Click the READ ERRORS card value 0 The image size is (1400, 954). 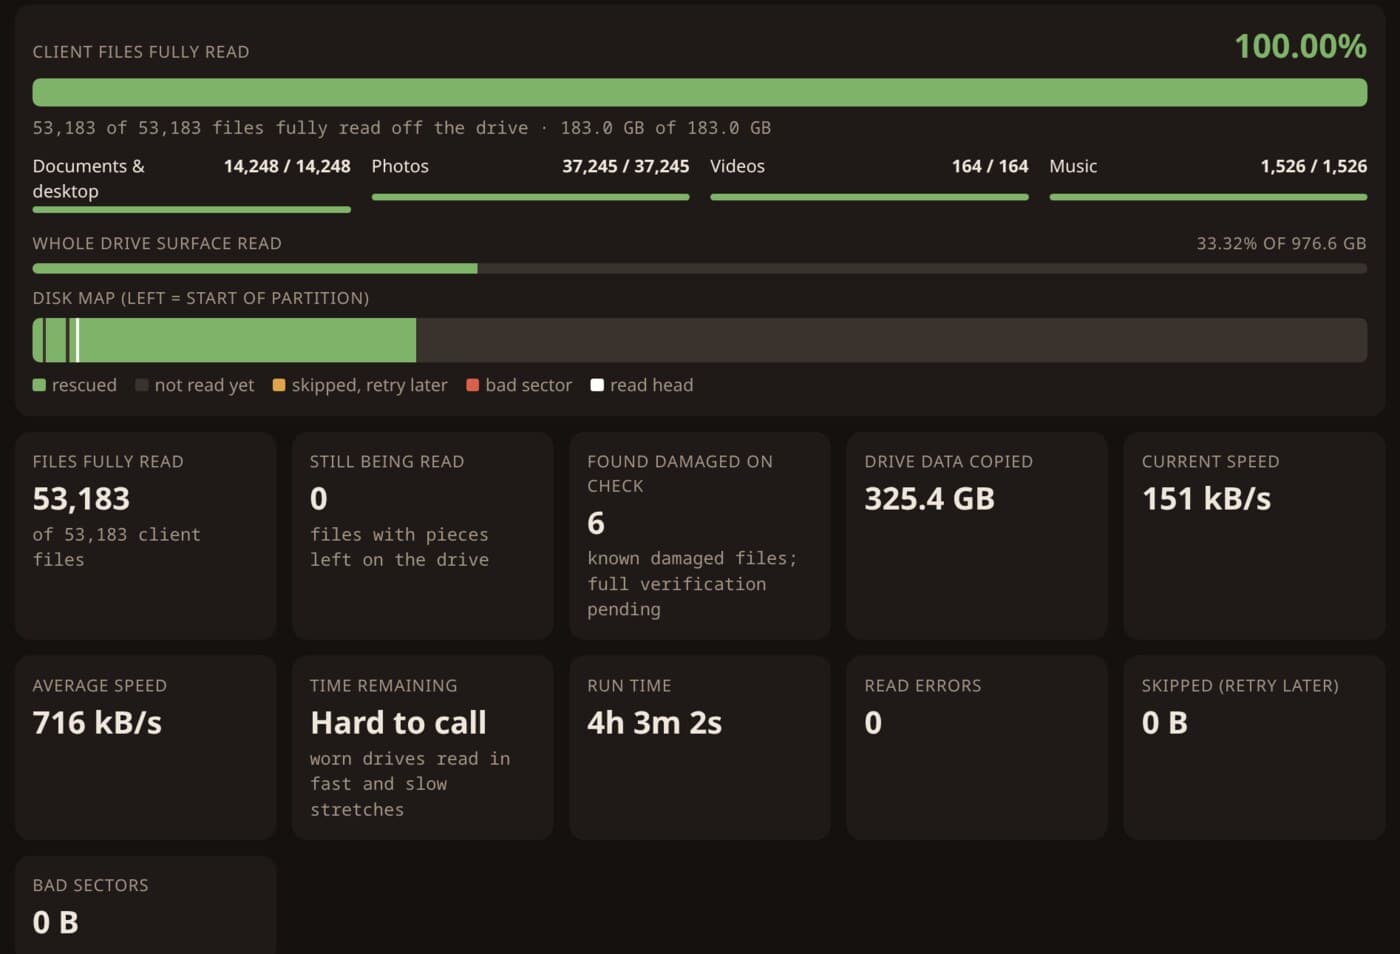coord(873,723)
